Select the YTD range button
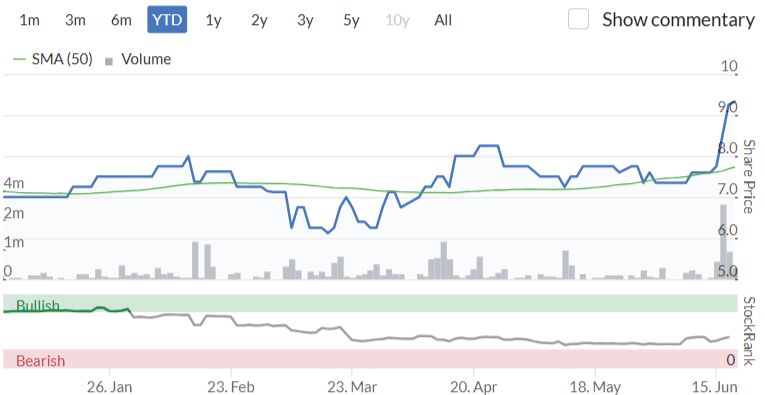The height and width of the screenshot is (395, 765). [x=167, y=20]
